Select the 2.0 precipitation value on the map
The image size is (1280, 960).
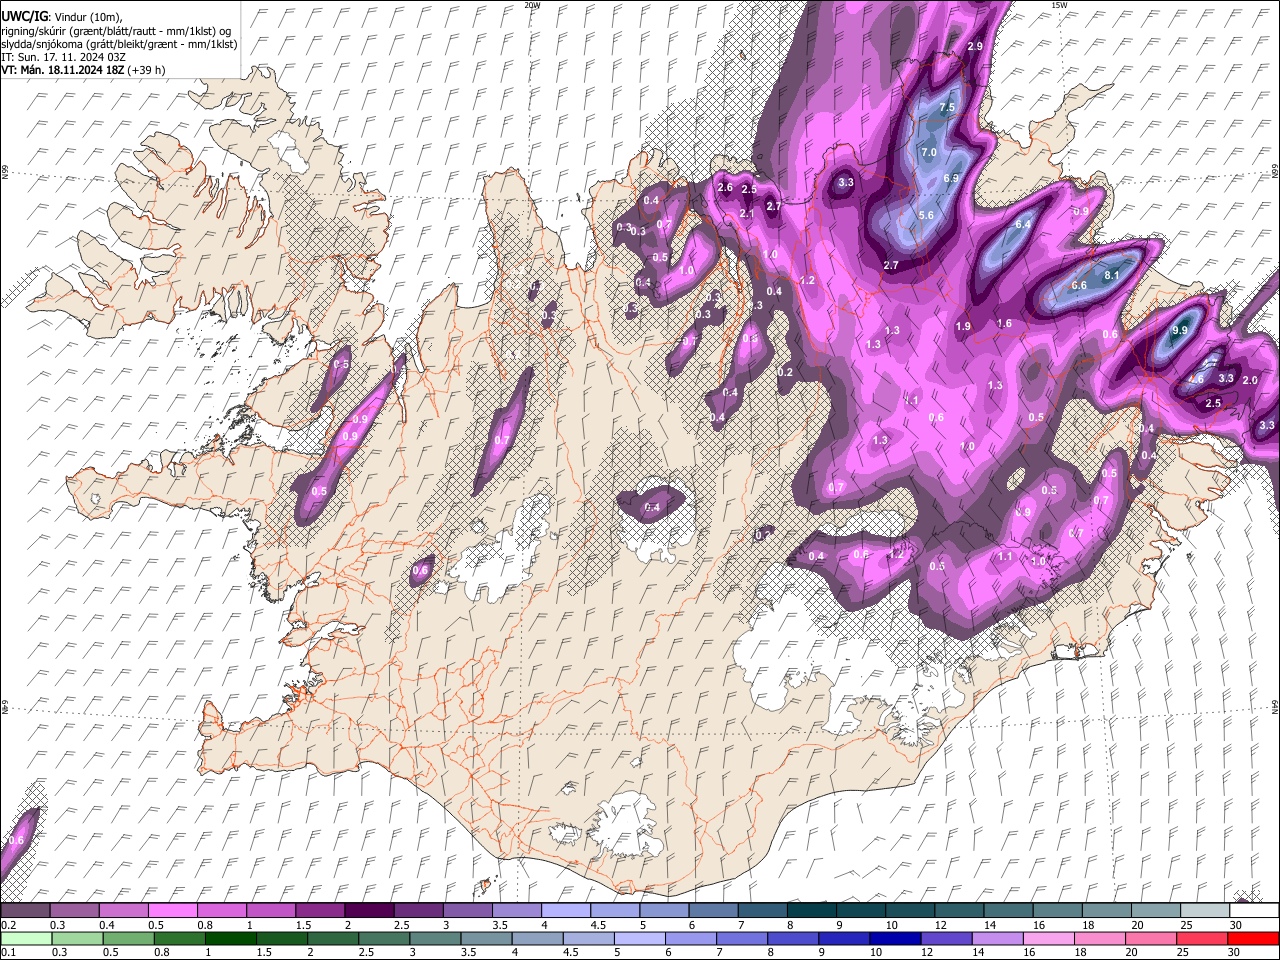click(x=1250, y=380)
